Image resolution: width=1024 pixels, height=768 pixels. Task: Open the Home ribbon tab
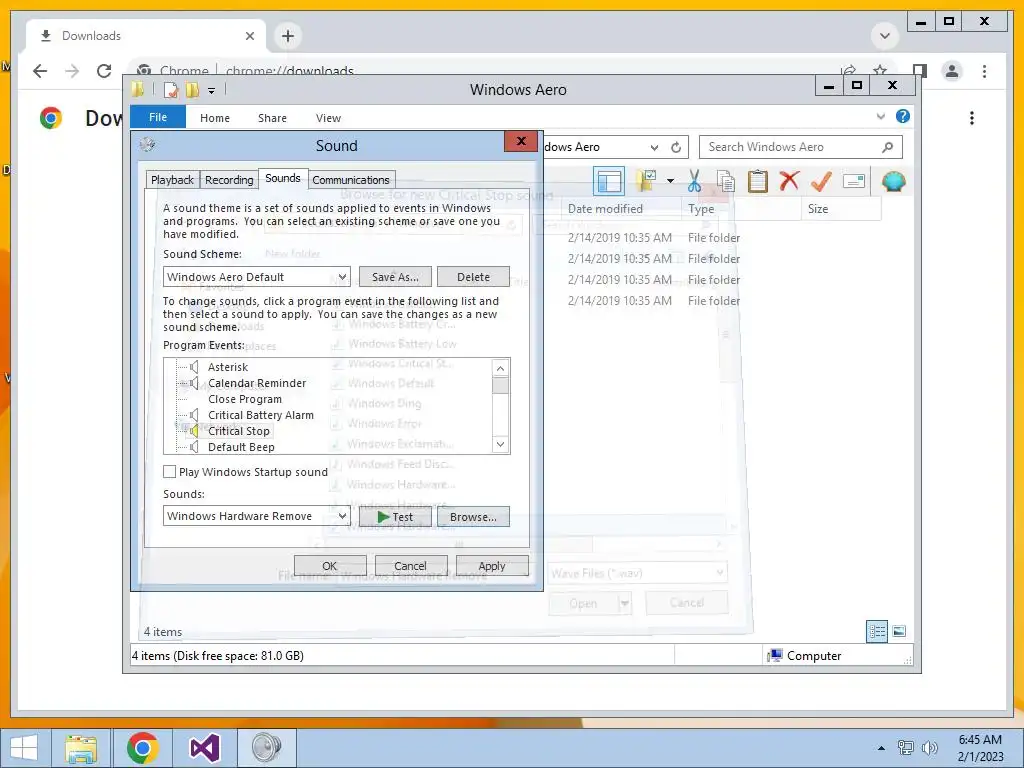point(215,118)
